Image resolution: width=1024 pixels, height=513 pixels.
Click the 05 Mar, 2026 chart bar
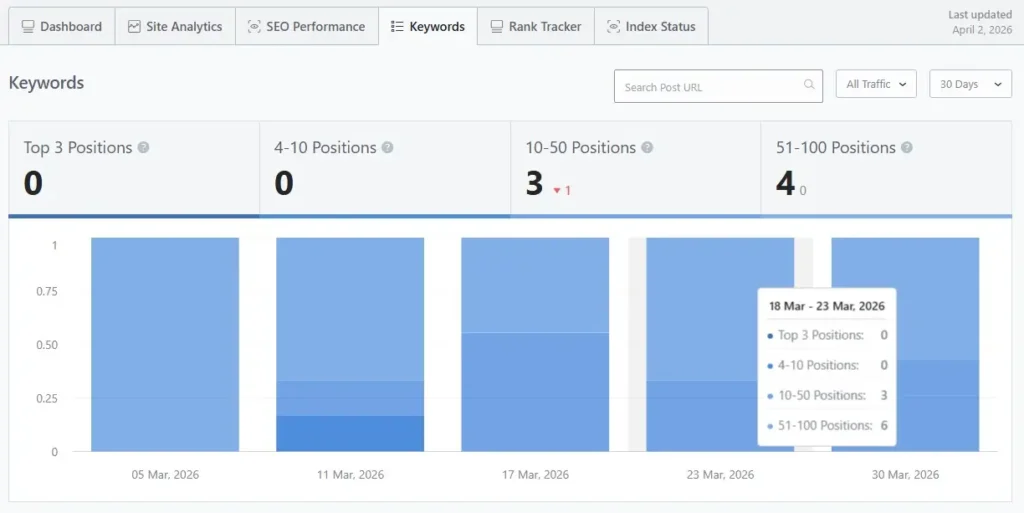tap(165, 344)
